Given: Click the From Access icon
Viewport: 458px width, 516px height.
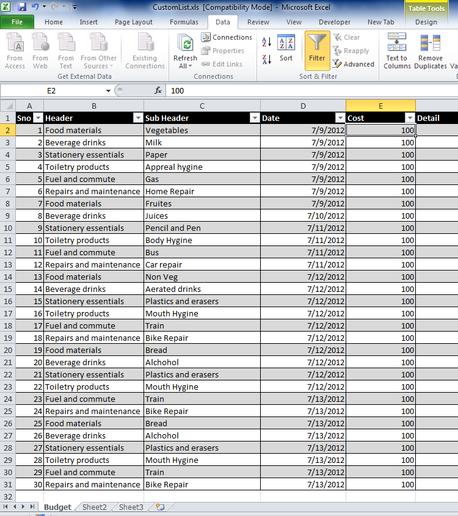Looking at the screenshot, I should click(15, 51).
